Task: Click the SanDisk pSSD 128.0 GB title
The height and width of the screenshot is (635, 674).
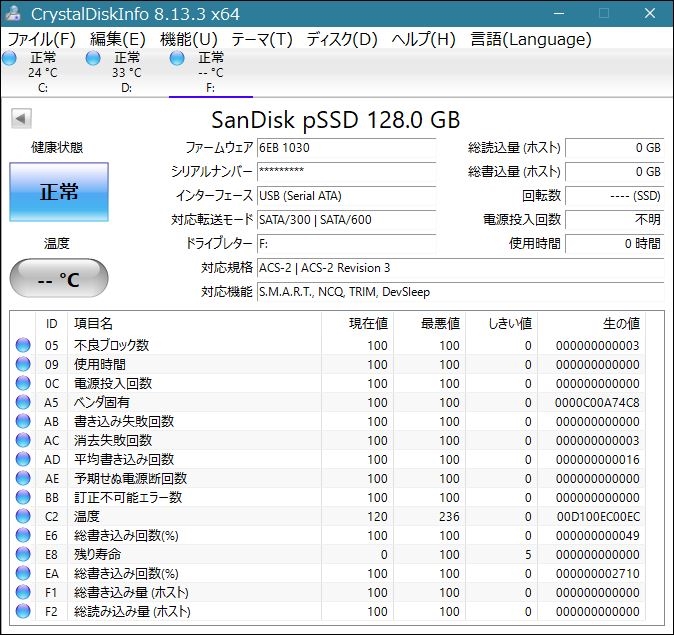Action: pos(336,120)
